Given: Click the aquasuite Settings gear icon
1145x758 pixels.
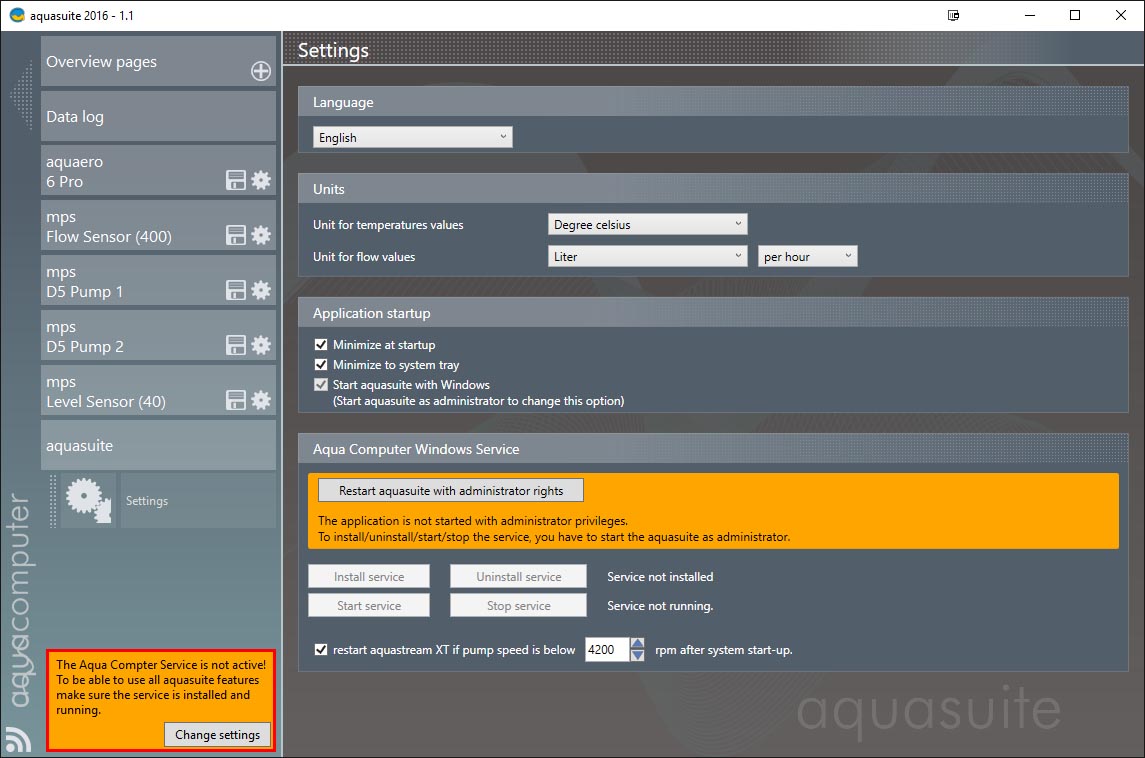Looking at the screenshot, I should coord(88,500).
